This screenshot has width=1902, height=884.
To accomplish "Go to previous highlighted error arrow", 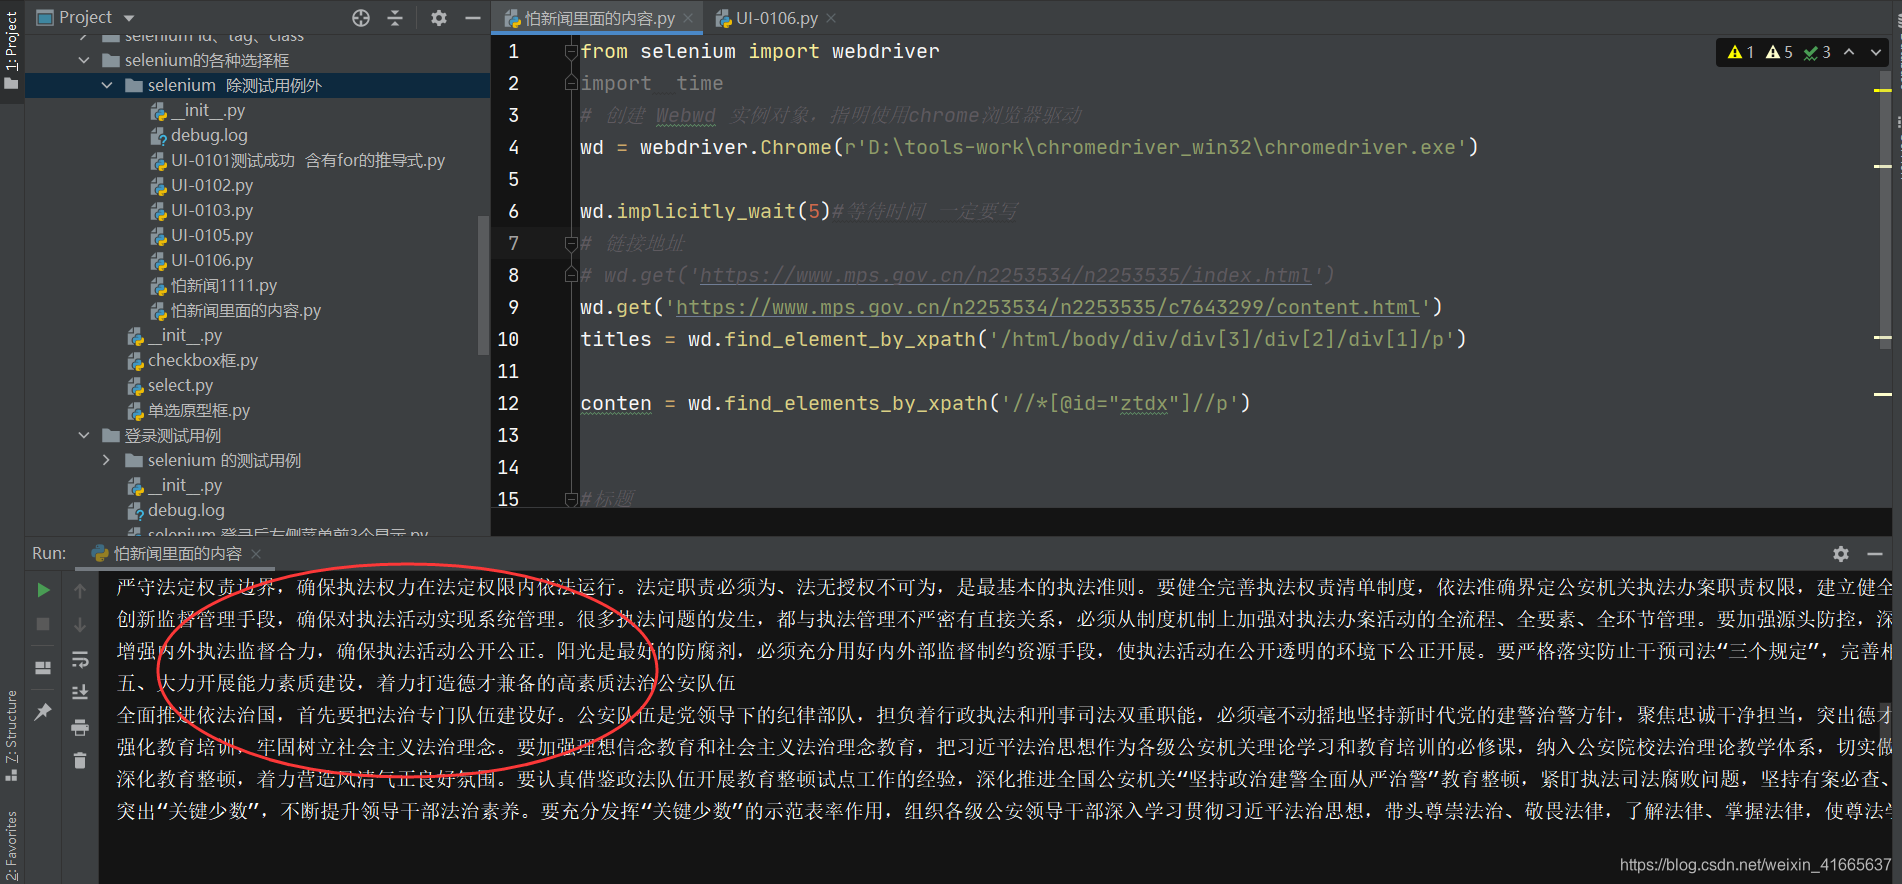I will click(x=1849, y=52).
